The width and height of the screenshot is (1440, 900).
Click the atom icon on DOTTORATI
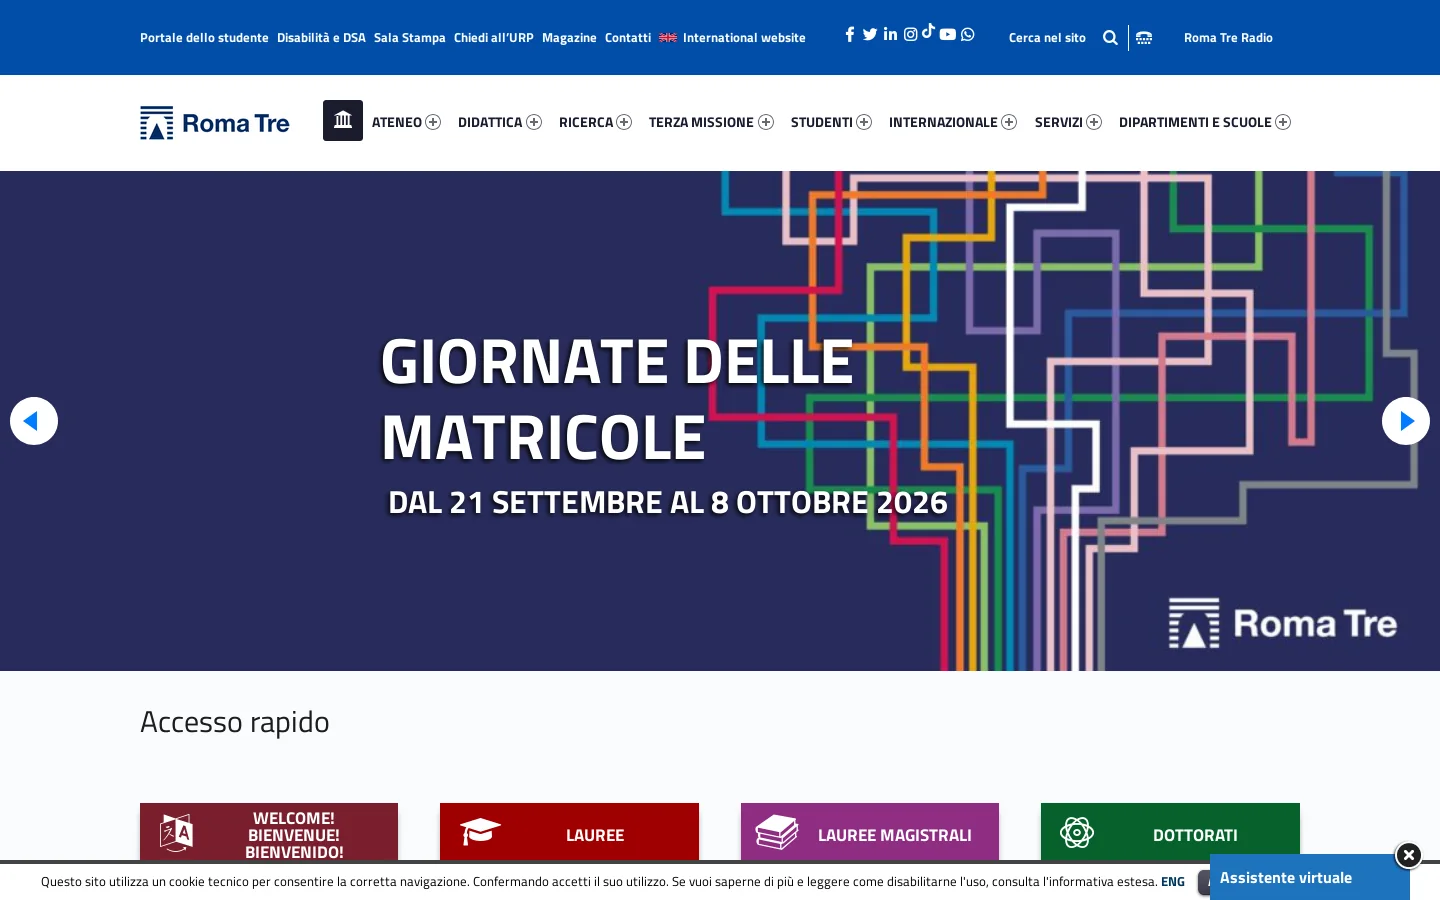click(x=1077, y=832)
